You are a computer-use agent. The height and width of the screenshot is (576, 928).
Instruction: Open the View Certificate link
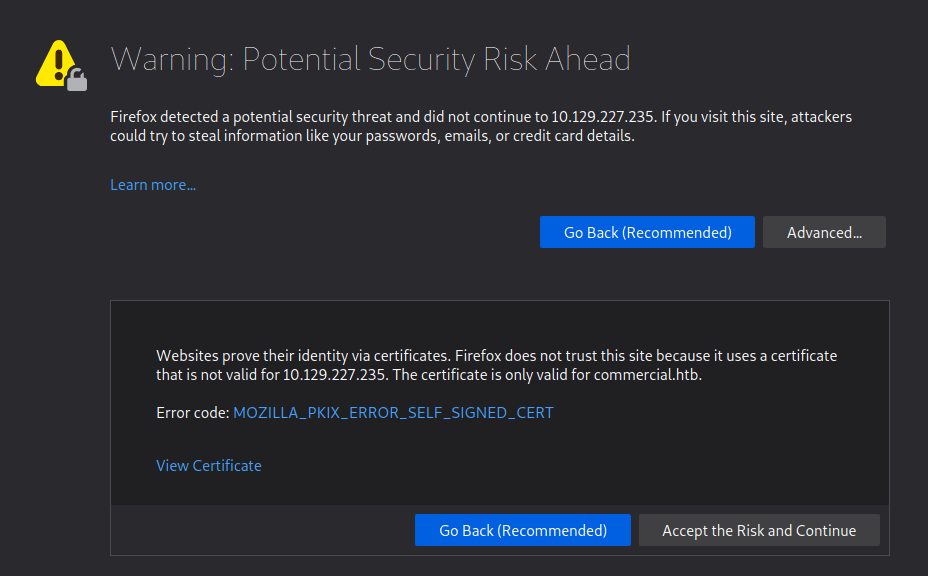click(209, 466)
